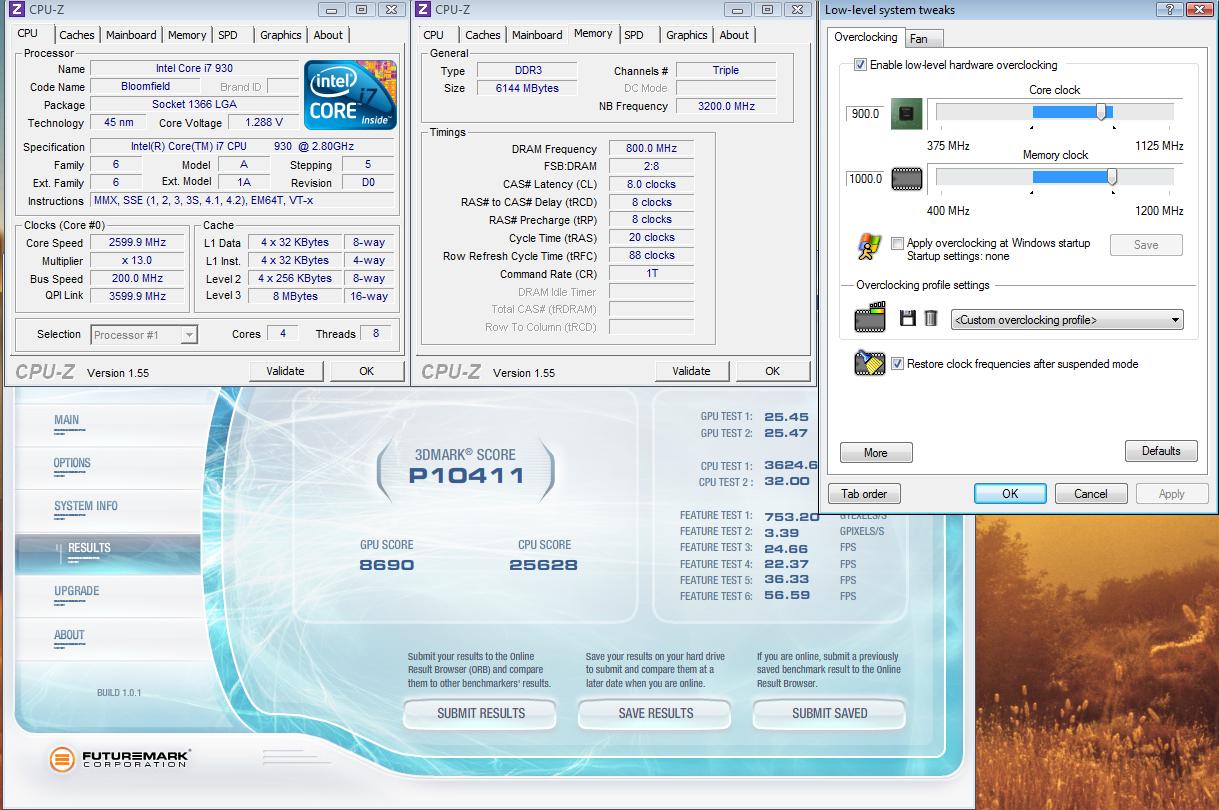Open SPD tab in the Memory CPU-Z window

pyautogui.click(x=634, y=35)
